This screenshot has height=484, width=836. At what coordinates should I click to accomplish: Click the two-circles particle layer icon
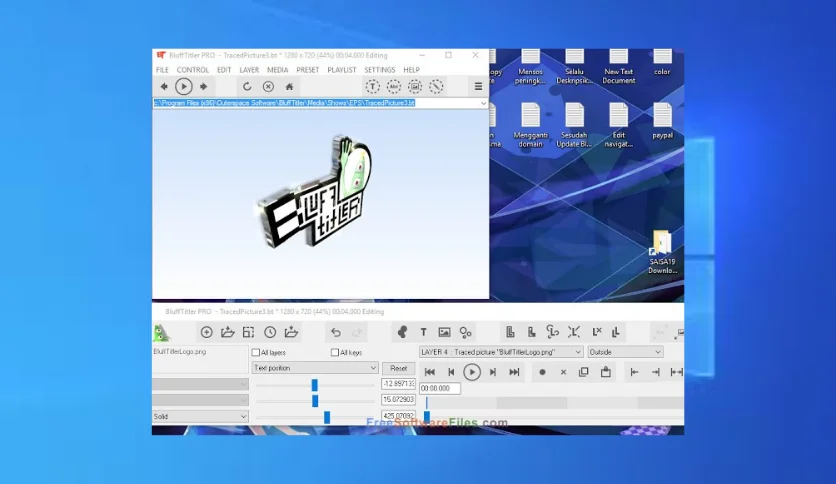tap(465, 333)
